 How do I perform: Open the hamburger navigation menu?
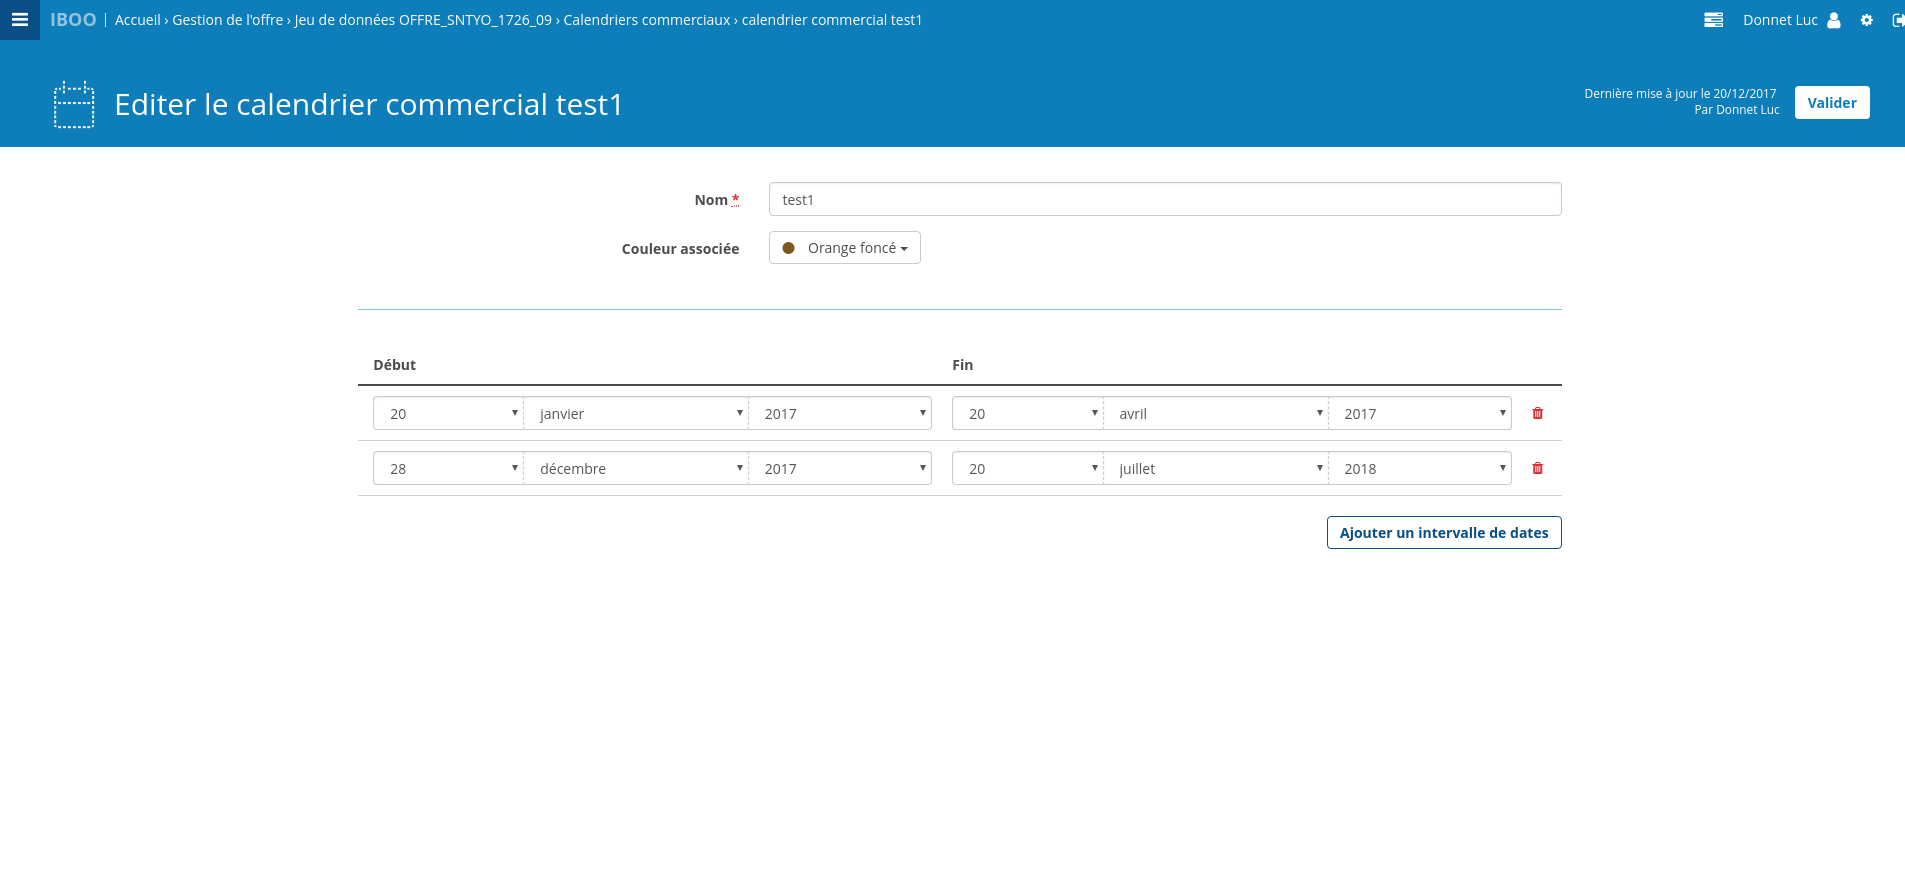pos(19,20)
